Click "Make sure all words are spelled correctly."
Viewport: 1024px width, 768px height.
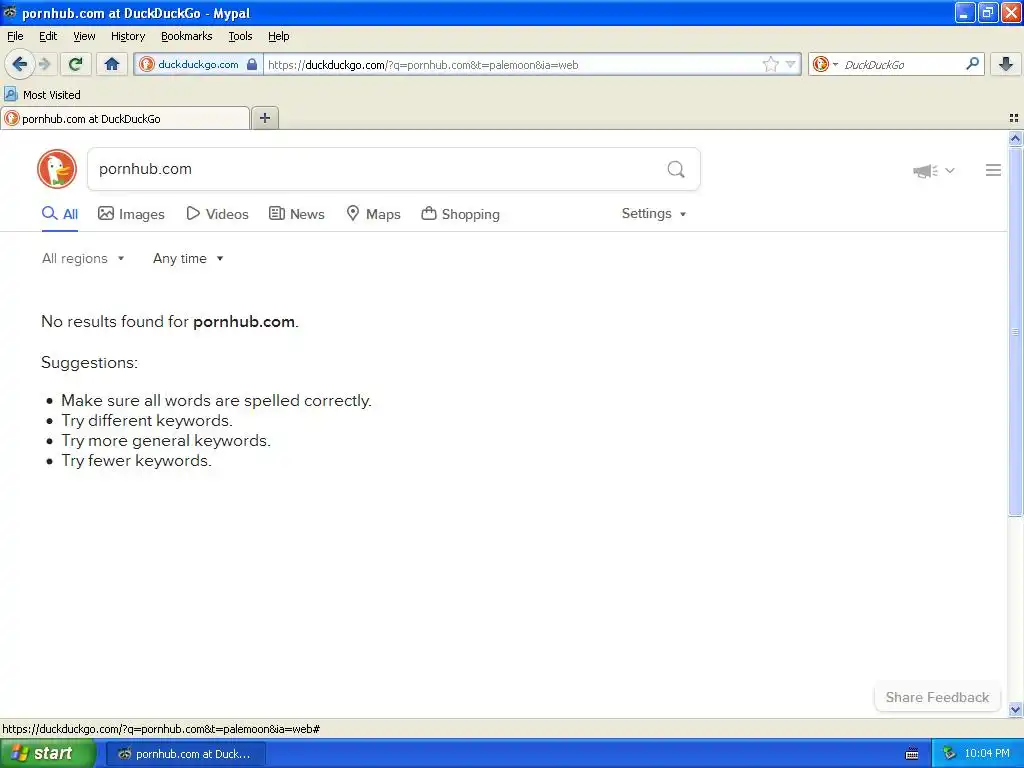tap(216, 401)
